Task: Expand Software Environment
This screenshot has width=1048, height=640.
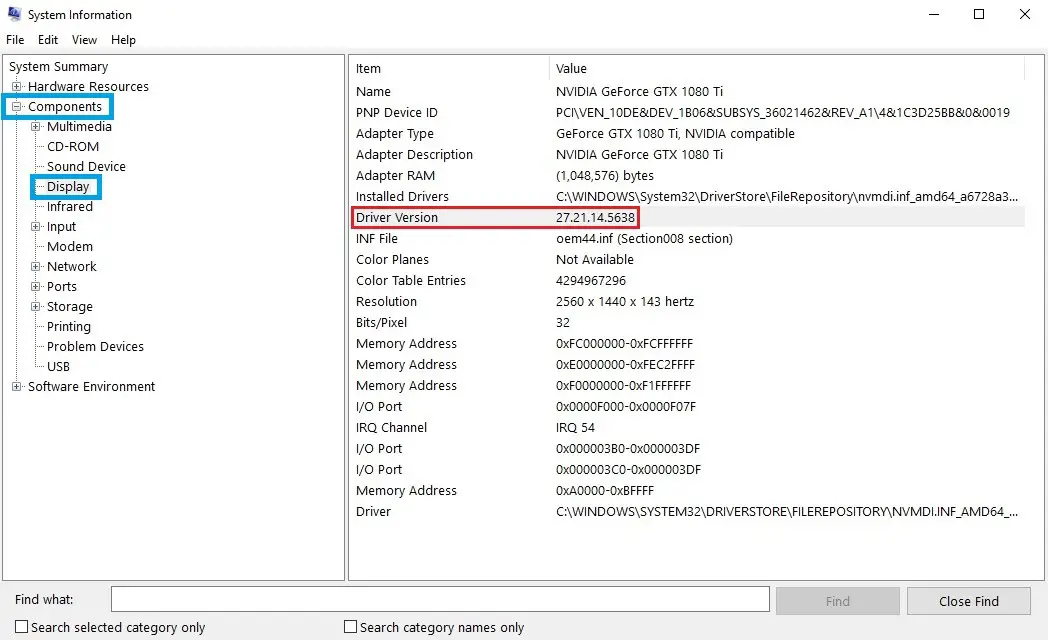Action: (14, 386)
